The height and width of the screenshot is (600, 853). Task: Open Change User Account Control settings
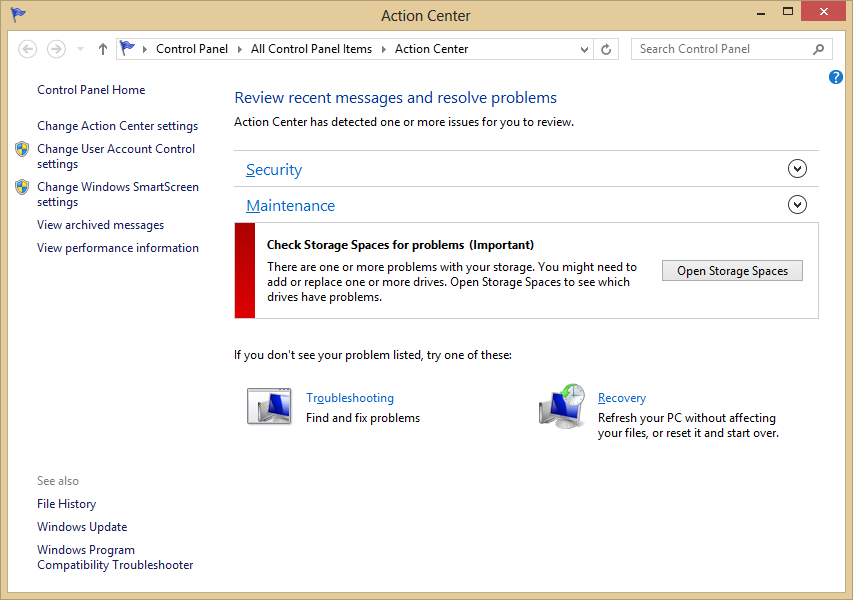[116, 156]
